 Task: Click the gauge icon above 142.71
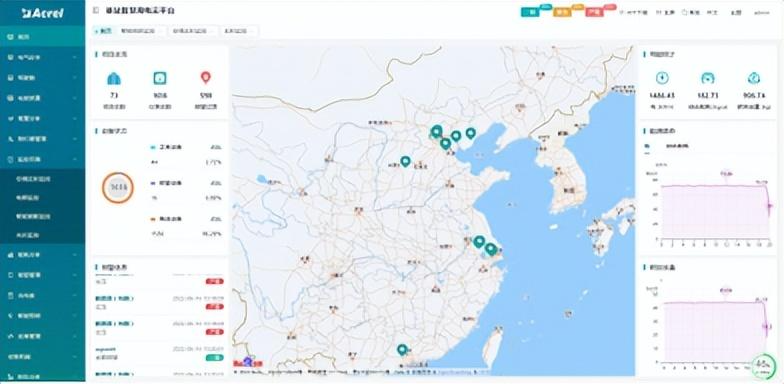(708, 78)
